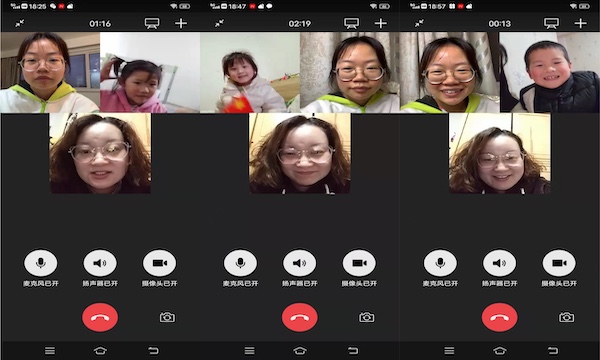The height and width of the screenshot is (360, 600).
Task: Tap the plus icon in 02:19 call
Action: (380, 23)
